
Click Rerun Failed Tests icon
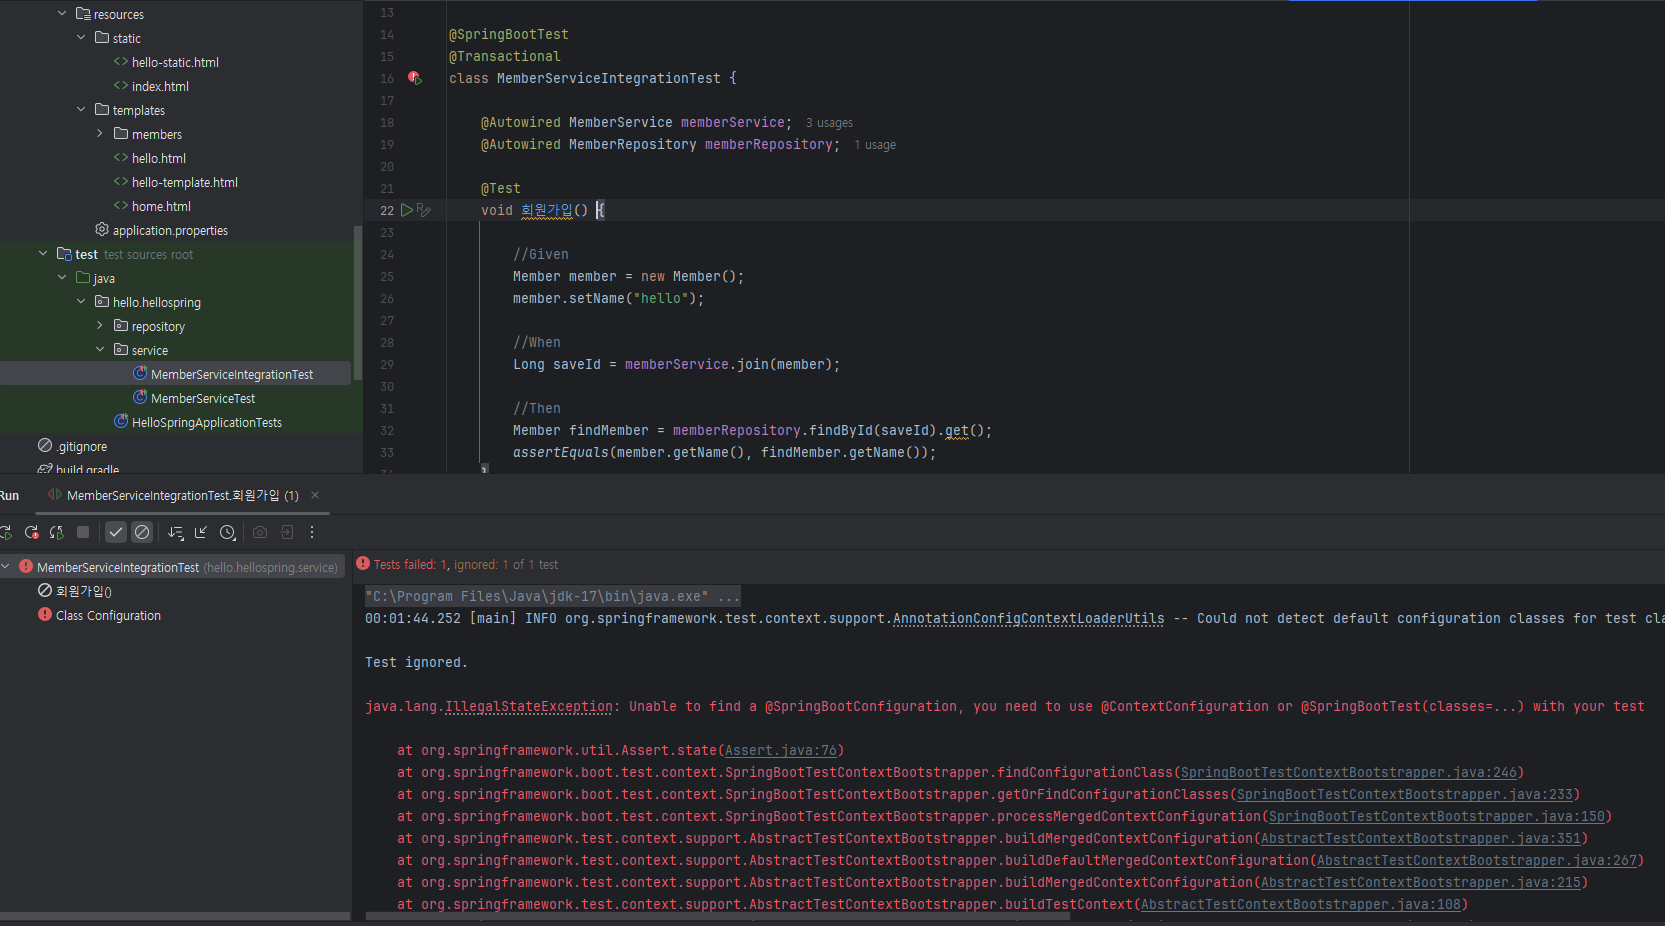[x=31, y=532]
